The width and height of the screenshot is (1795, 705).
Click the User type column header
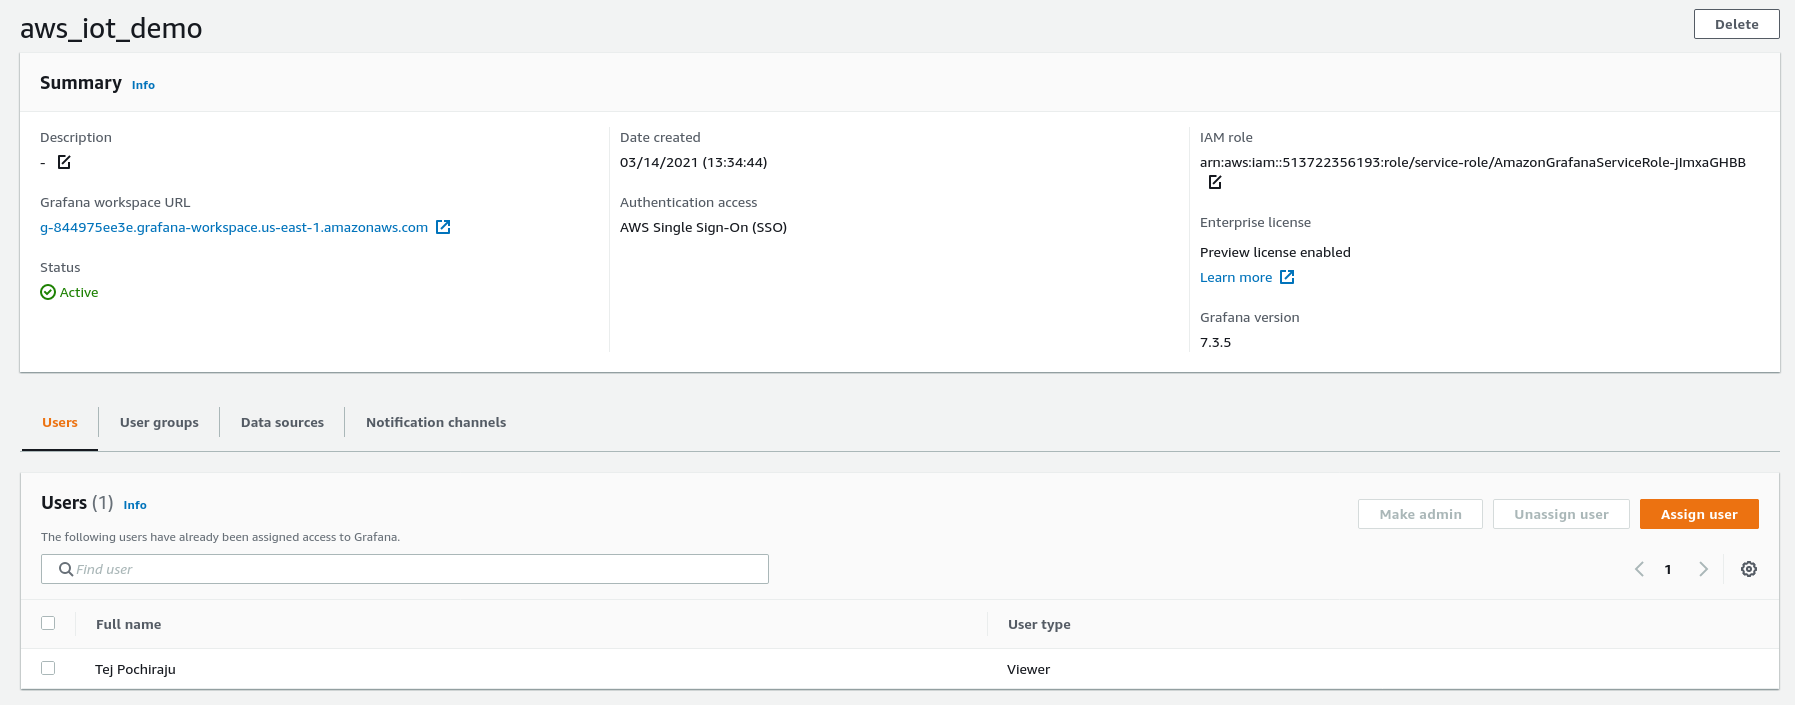click(1039, 624)
